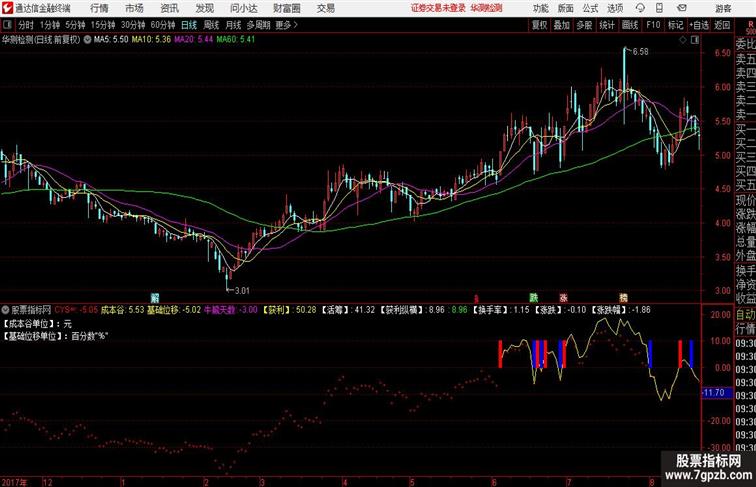Switch to the 分时 period tab
Screen dimensions: 756x487
click(26, 25)
